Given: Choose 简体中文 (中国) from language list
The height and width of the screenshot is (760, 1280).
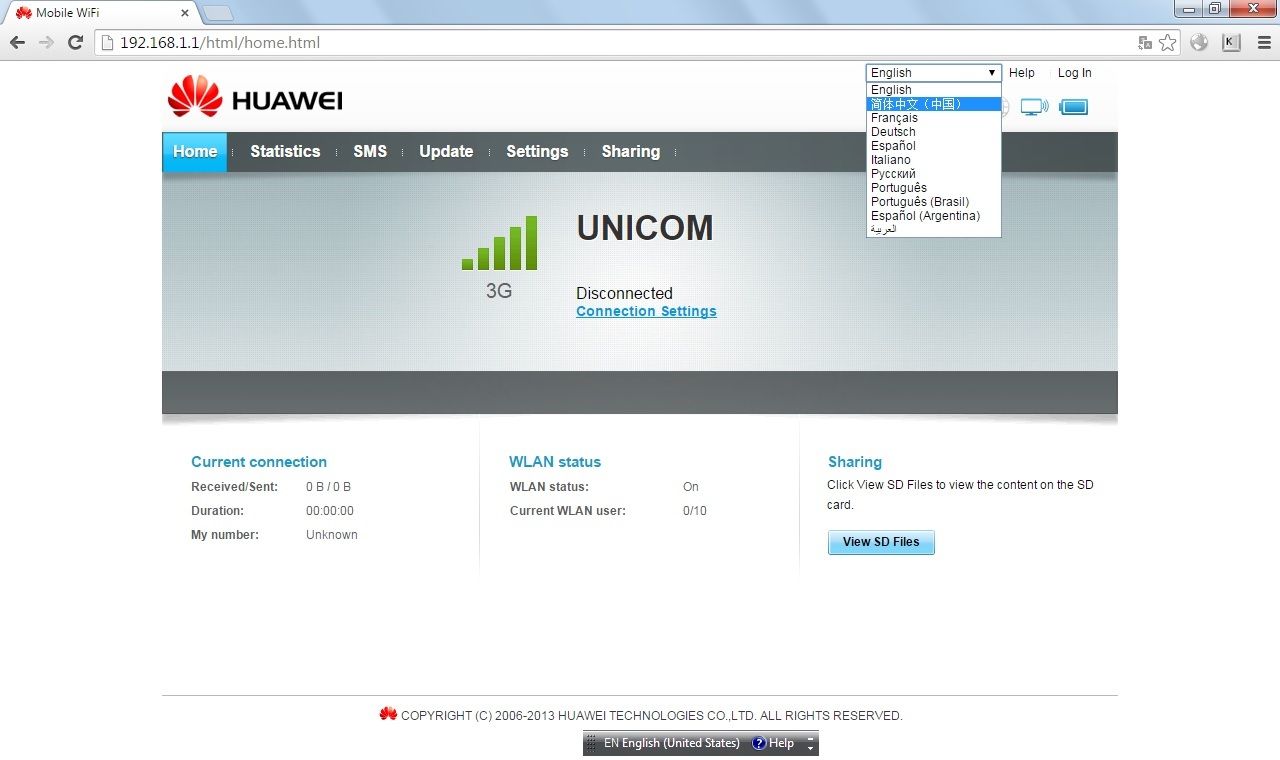Looking at the screenshot, I should (934, 104).
